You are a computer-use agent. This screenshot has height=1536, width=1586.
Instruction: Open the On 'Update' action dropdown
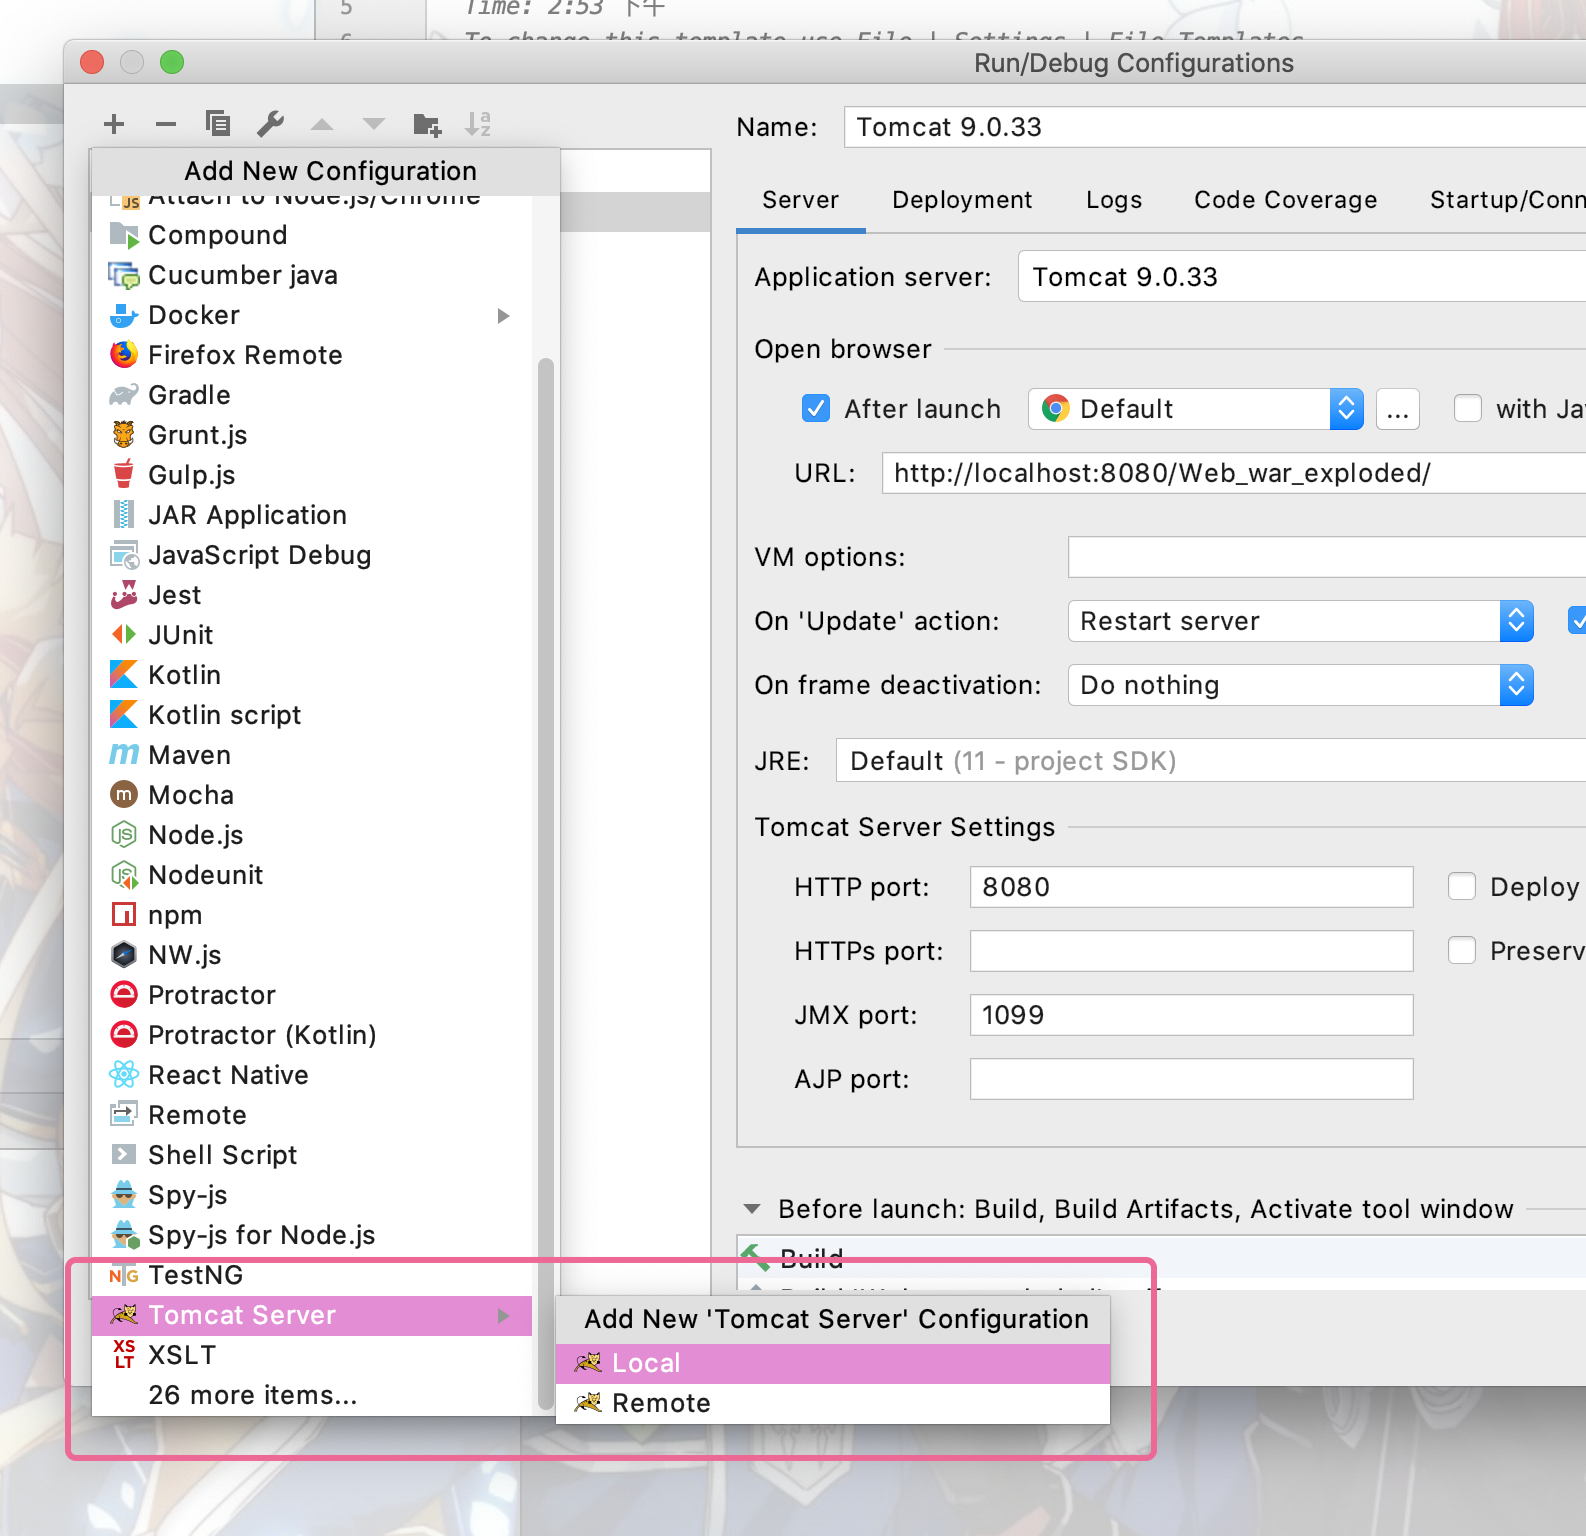(1301, 621)
